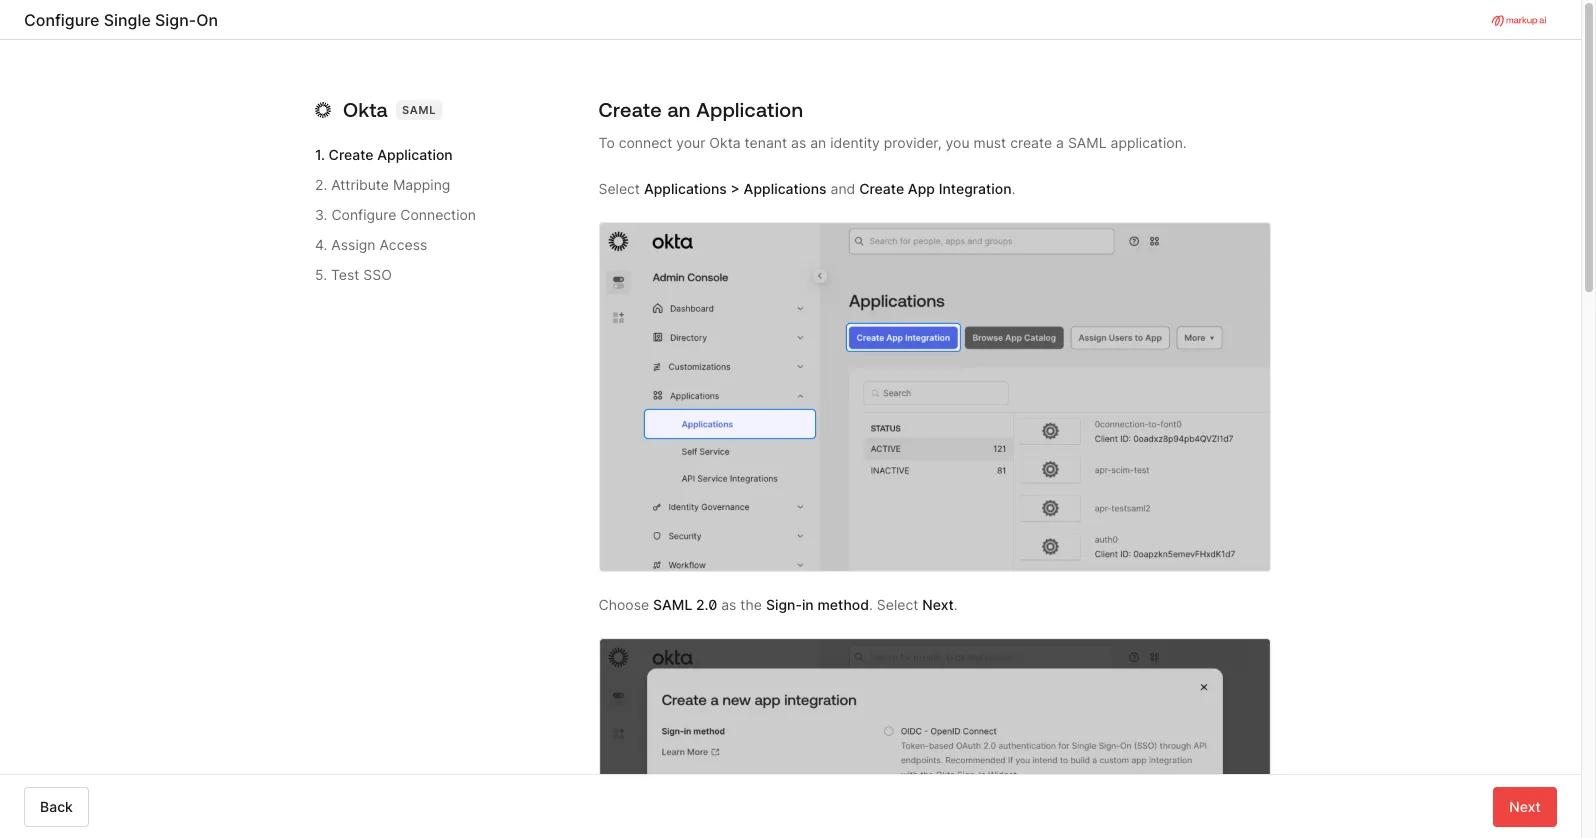Click the Back button
This screenshot has height=838, width=1596.
coord(56,807)
